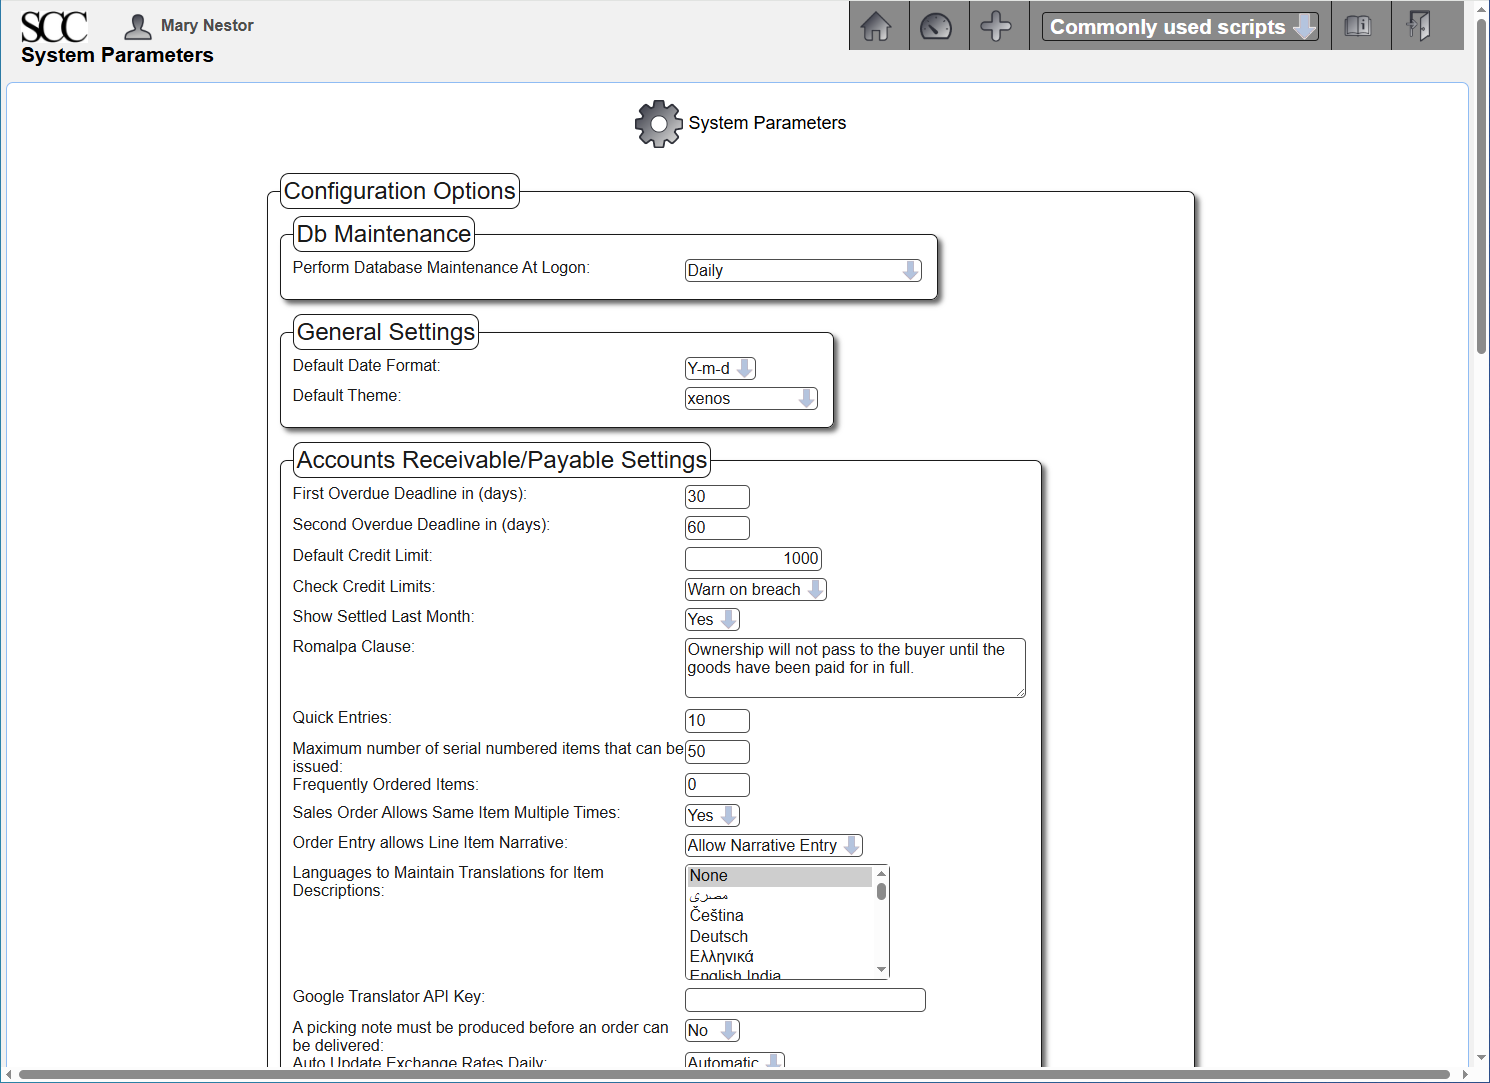Click the Romalpa Clause text area
Viewport: 1490px width, 1083px height.
pos(855,668)
